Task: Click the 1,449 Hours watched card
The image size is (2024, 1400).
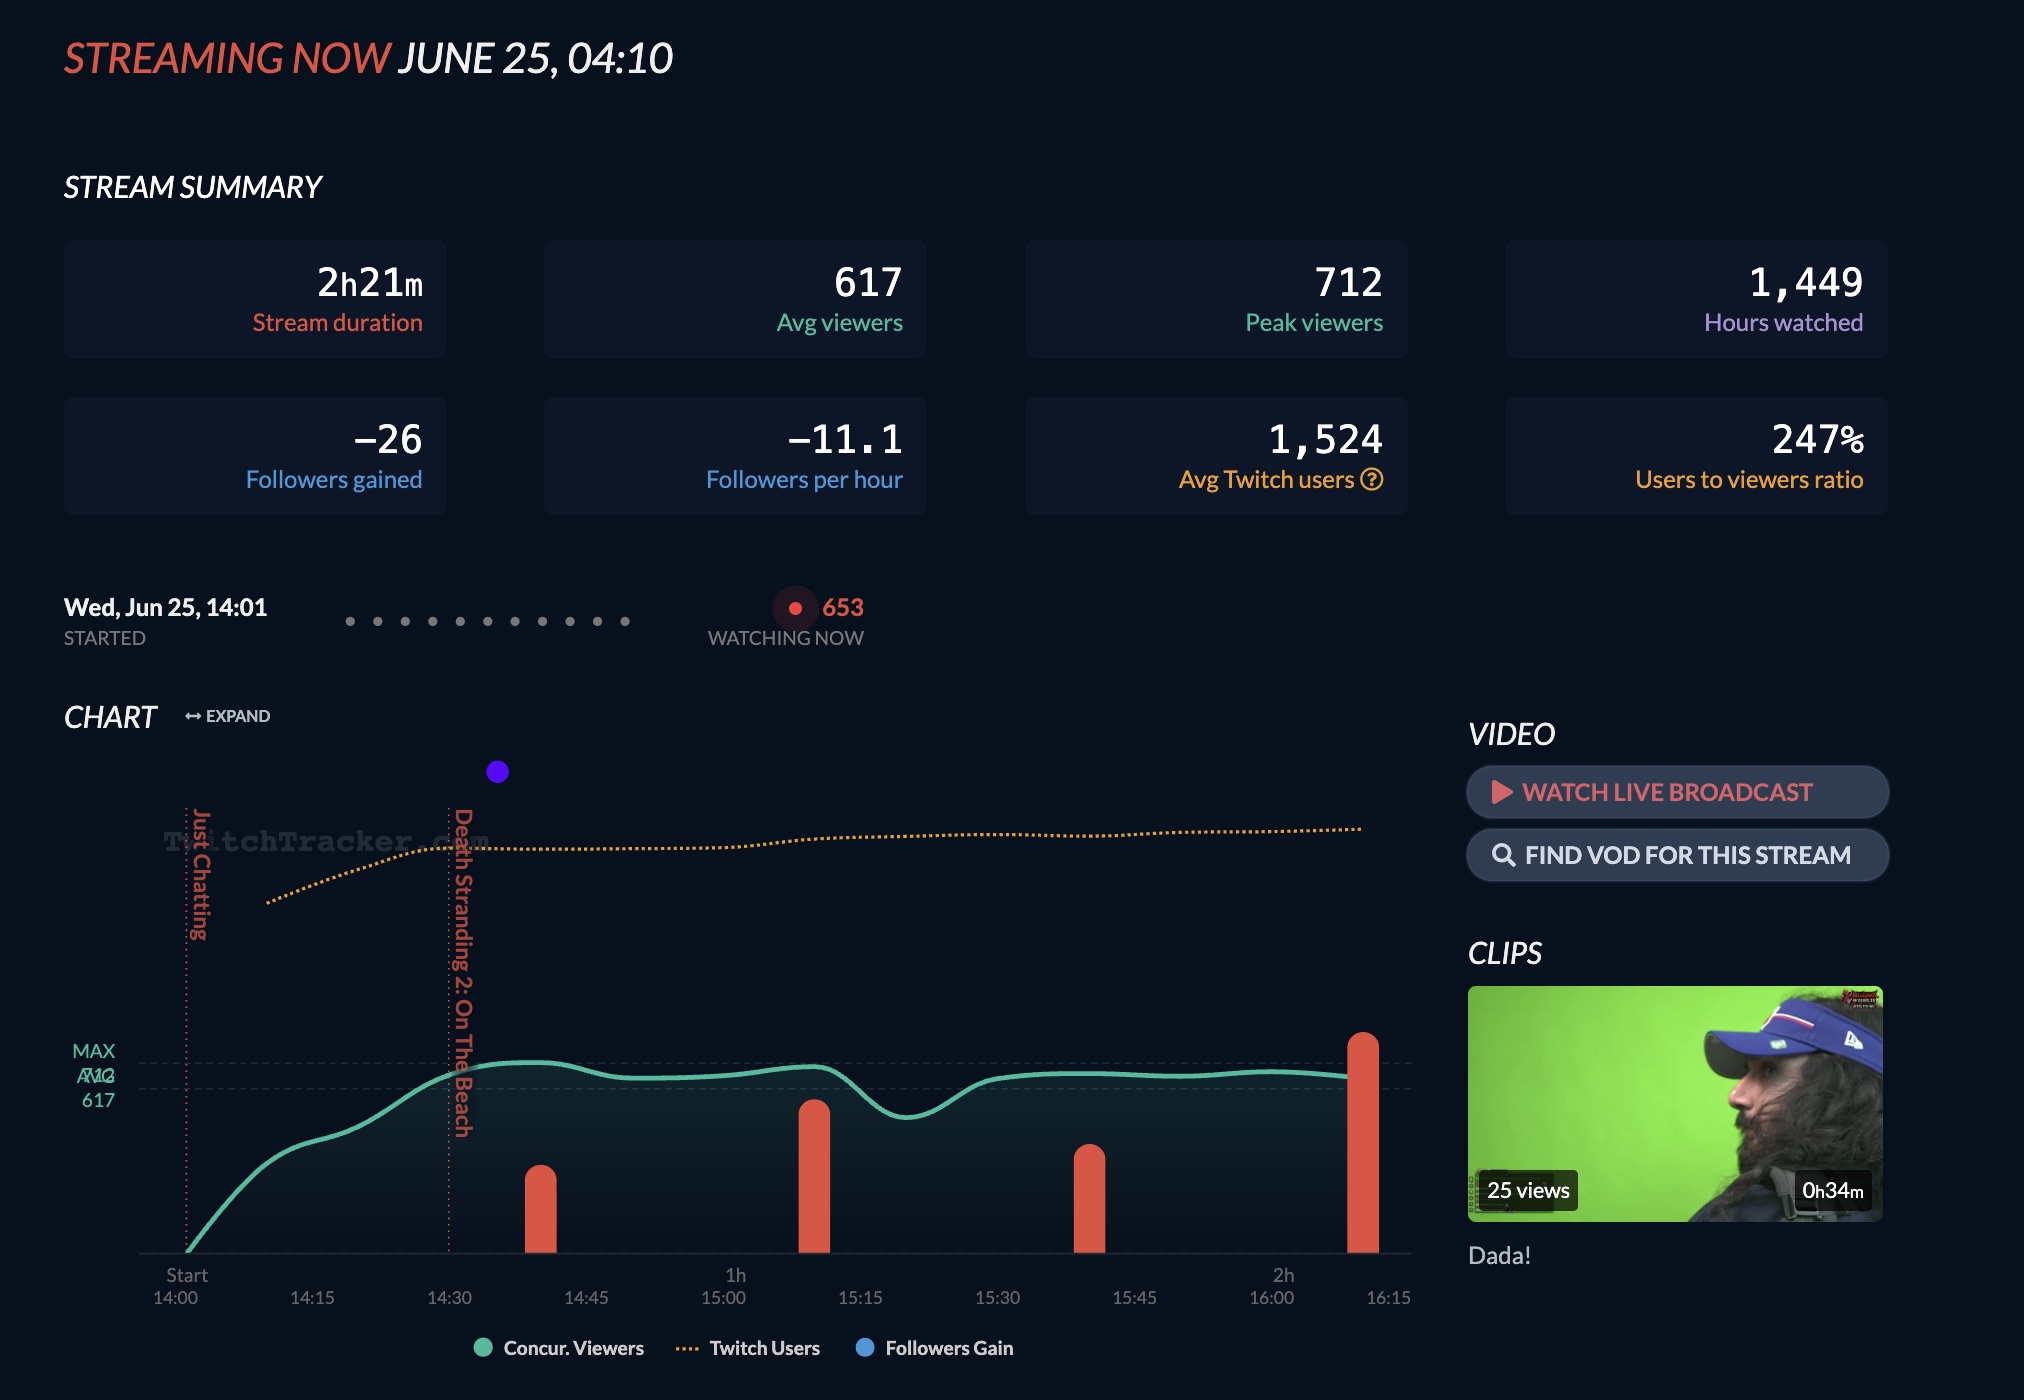Action: pyautogui.click(x=1696, y=299)
